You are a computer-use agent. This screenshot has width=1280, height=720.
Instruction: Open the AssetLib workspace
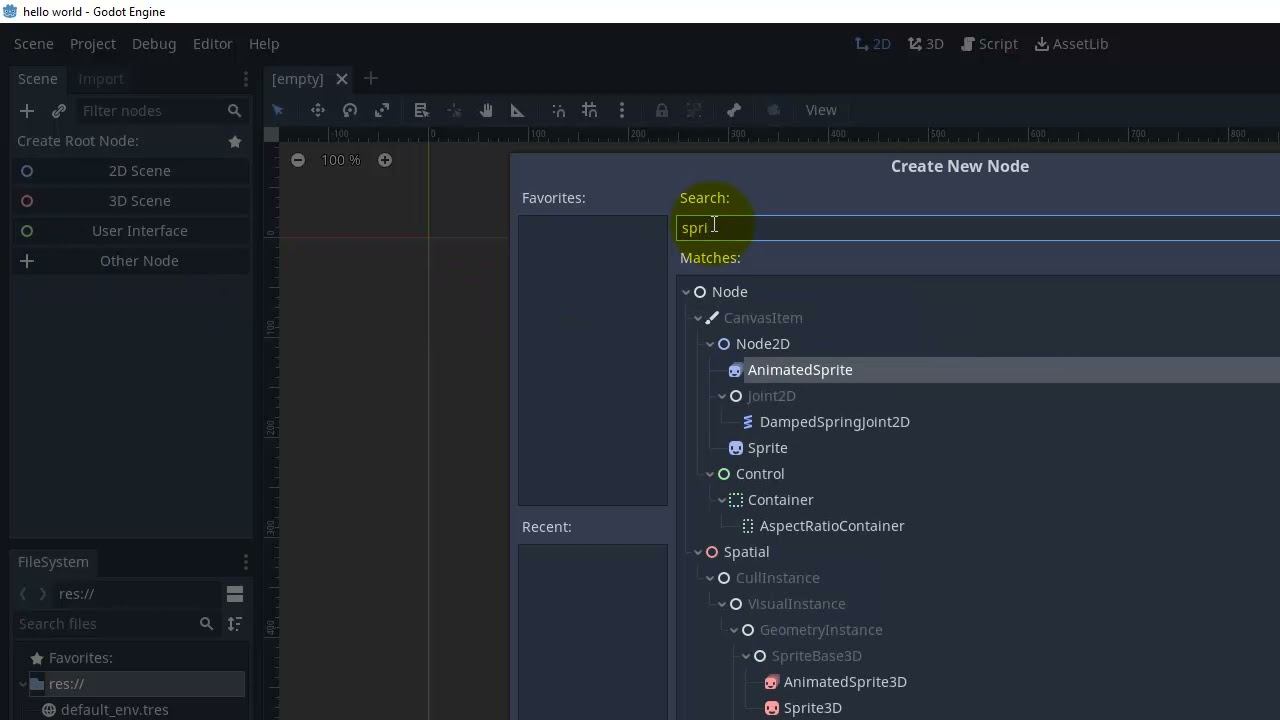point(1071,44)
